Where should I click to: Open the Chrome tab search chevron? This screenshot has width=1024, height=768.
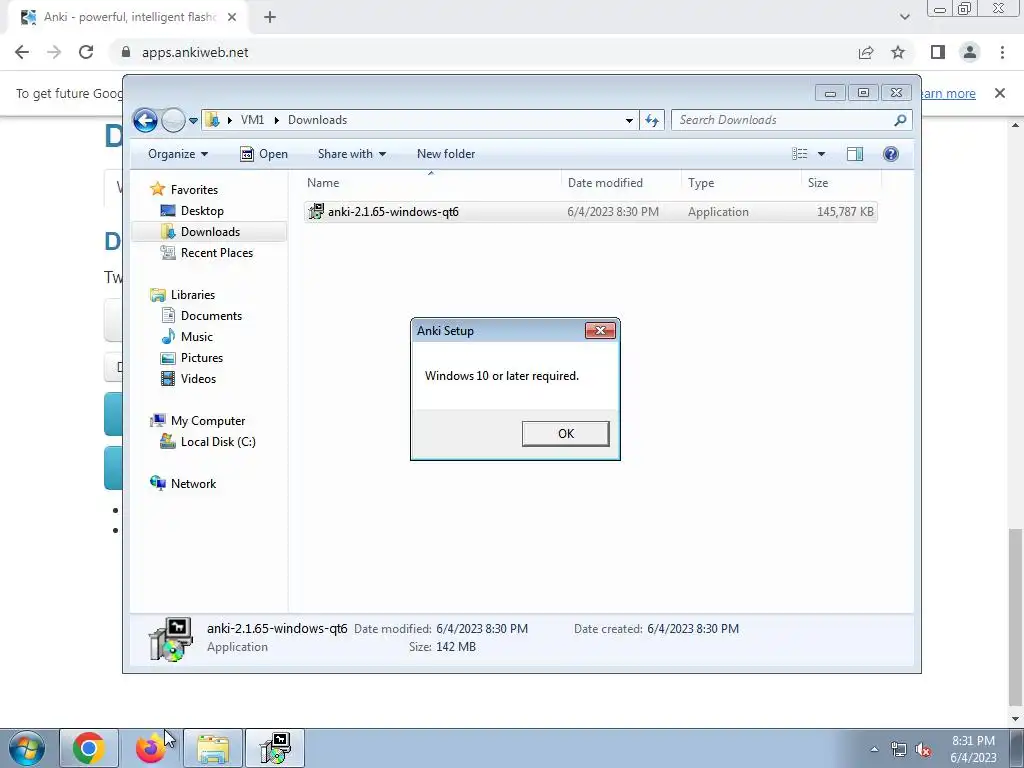tap(904, 18)
